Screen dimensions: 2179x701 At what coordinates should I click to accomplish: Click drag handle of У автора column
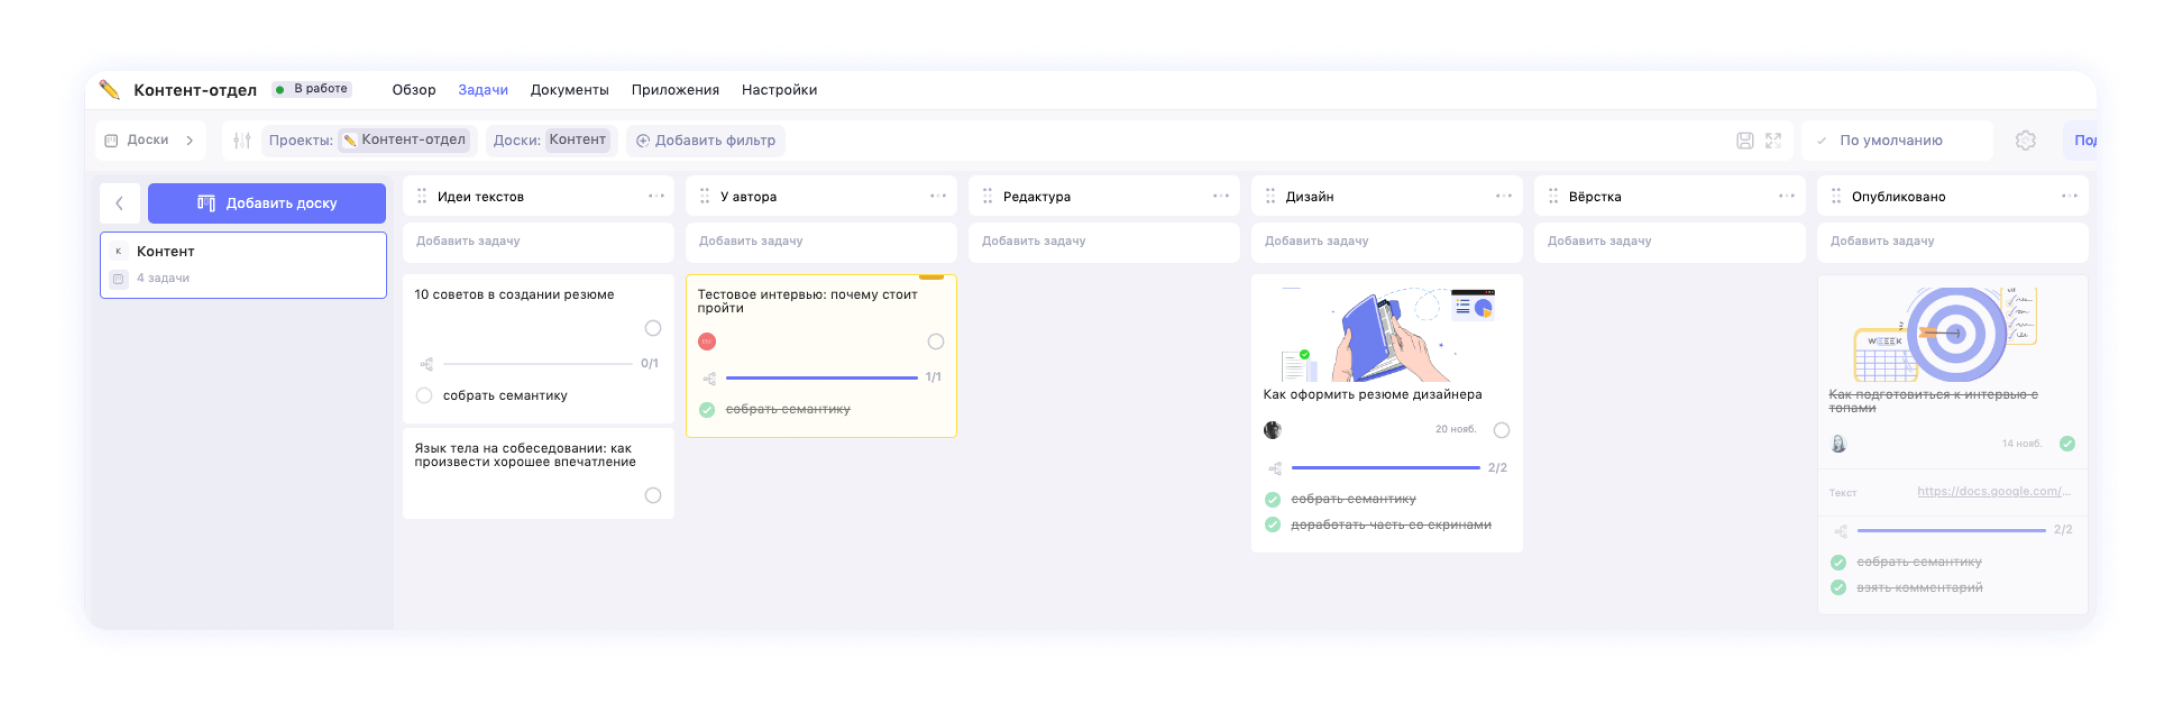pos(705,196)
